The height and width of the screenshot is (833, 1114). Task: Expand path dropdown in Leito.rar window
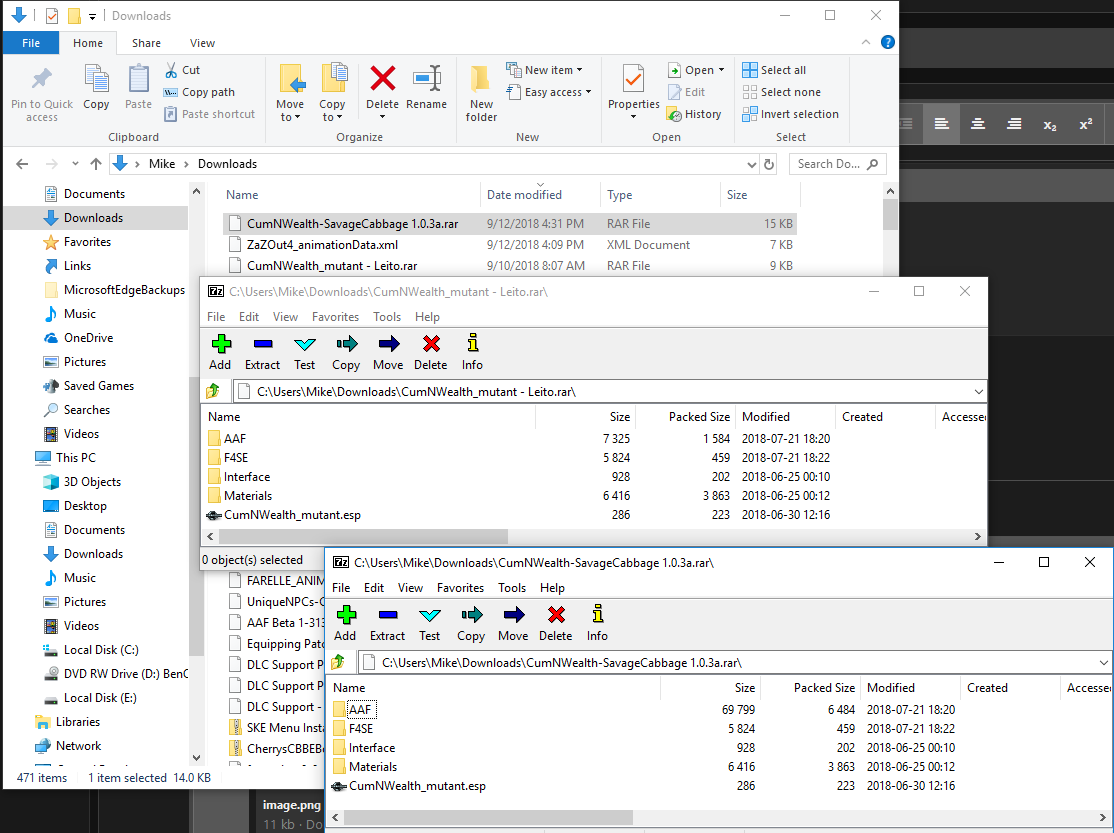pyautogui.click(x=978, y=392)
